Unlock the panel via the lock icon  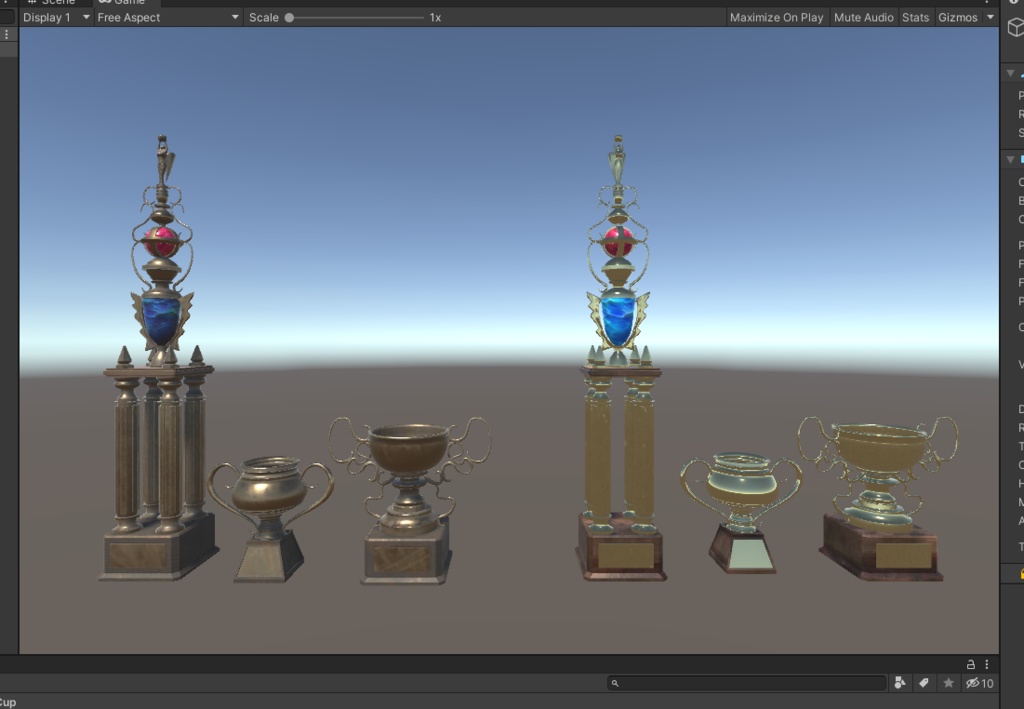tap(970, 664)
